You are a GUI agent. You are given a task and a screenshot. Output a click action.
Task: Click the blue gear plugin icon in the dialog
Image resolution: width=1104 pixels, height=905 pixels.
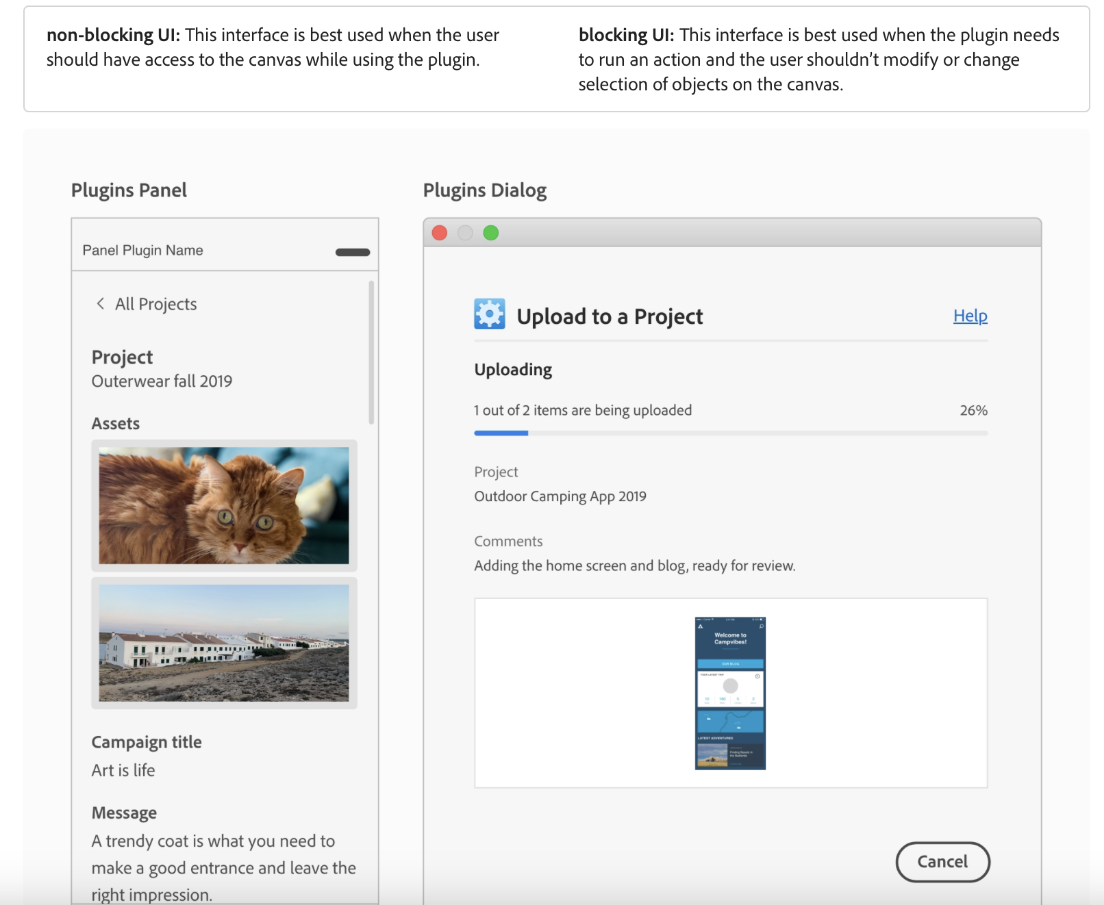click(489, 313)
